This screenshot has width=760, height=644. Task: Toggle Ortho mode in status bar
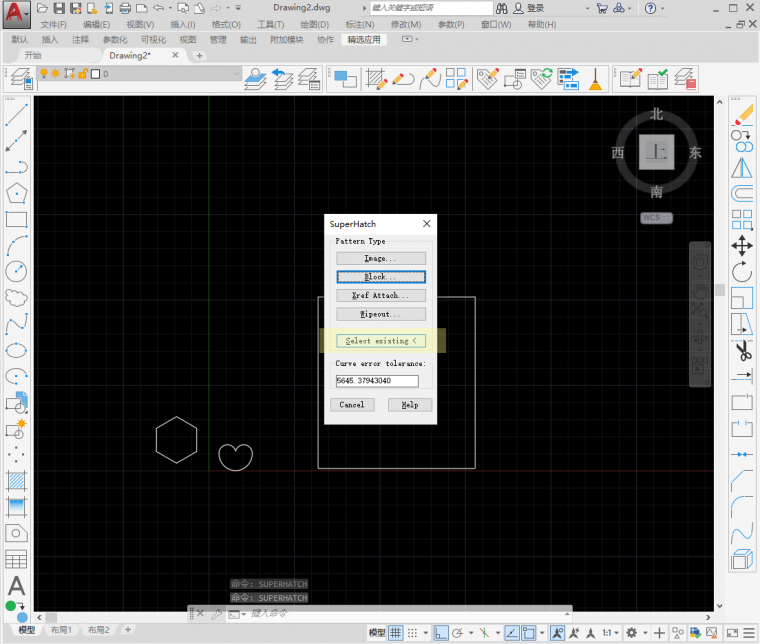pos(440,633)
